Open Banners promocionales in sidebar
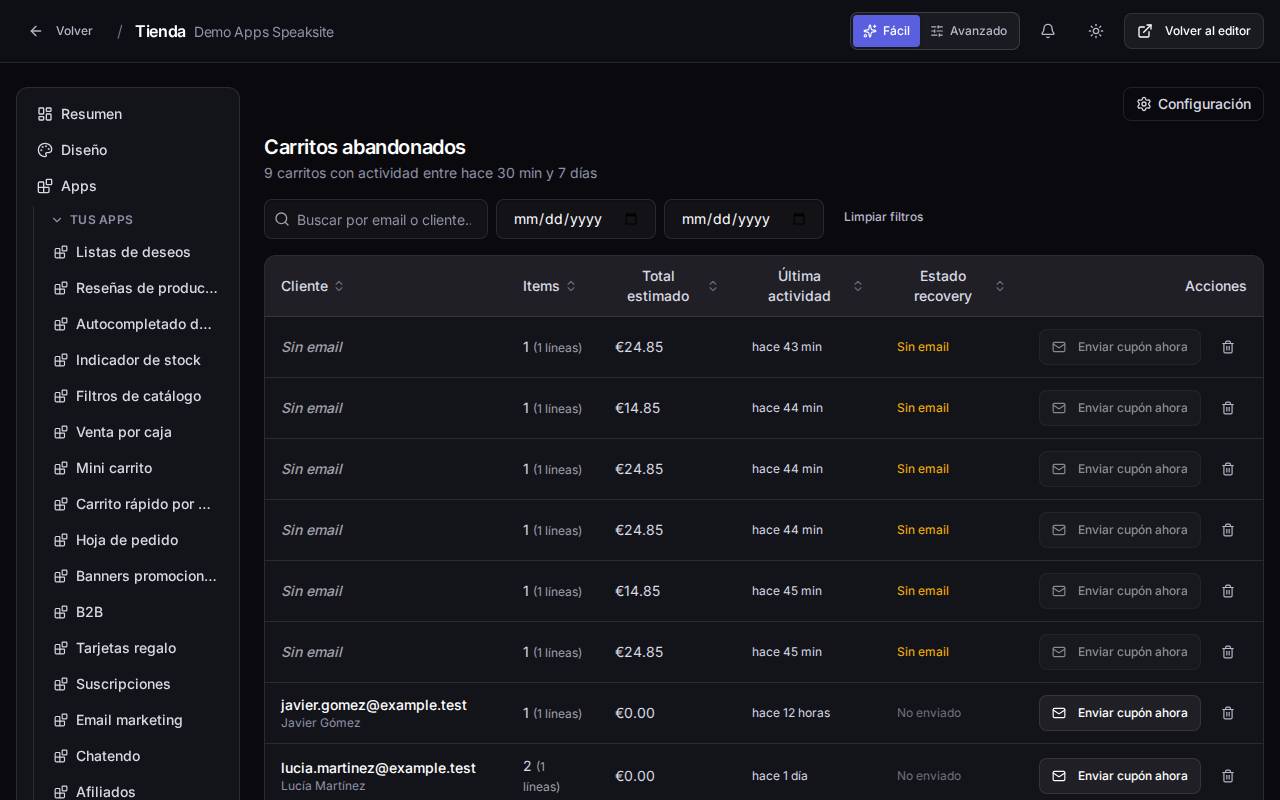This screenshot has height=800, width=1280. (135, 576)
